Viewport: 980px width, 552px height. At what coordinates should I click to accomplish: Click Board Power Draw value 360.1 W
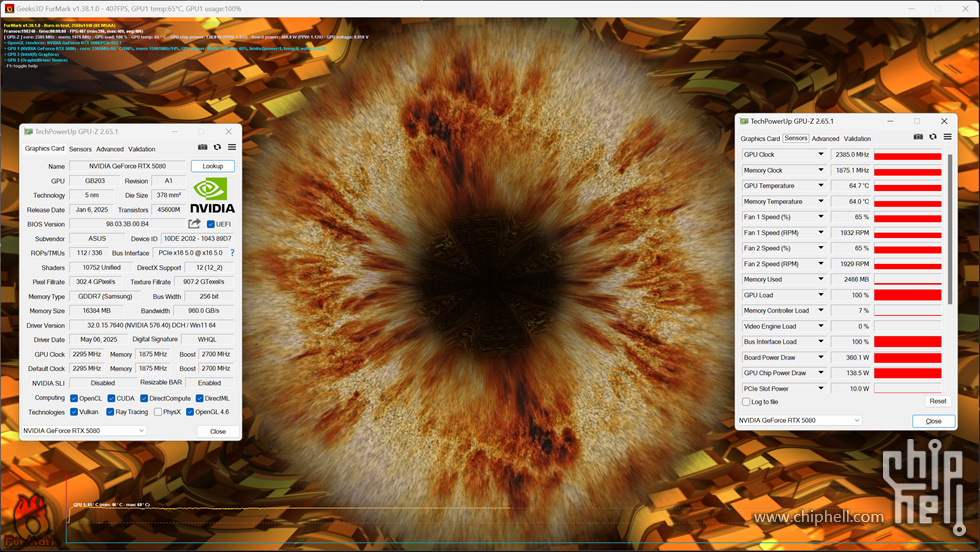850,358
